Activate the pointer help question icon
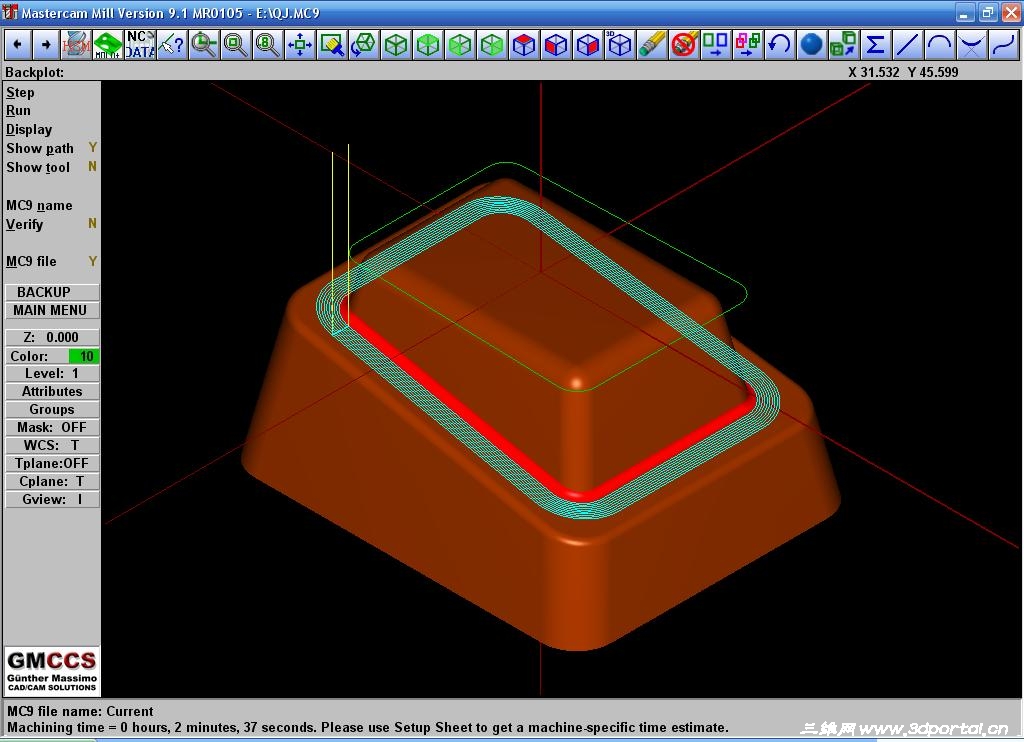 (172, 44)
